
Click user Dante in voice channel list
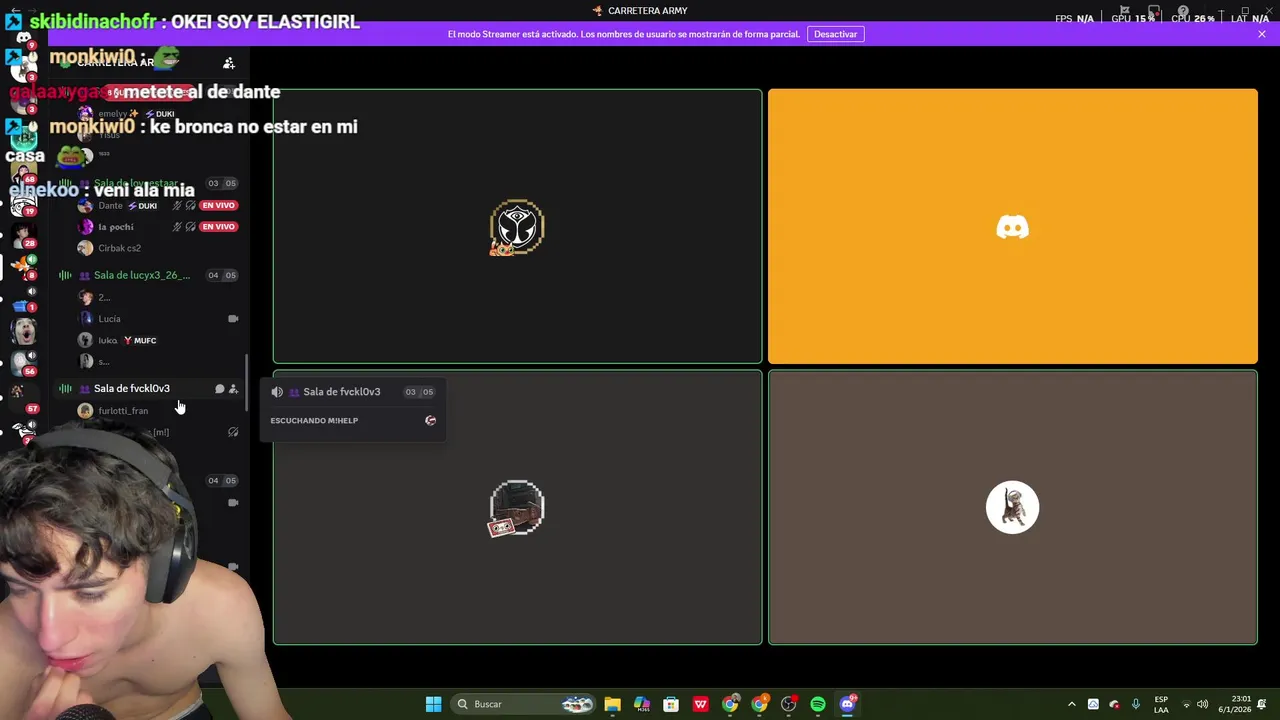pyautogui.click(x=110, y=205)
